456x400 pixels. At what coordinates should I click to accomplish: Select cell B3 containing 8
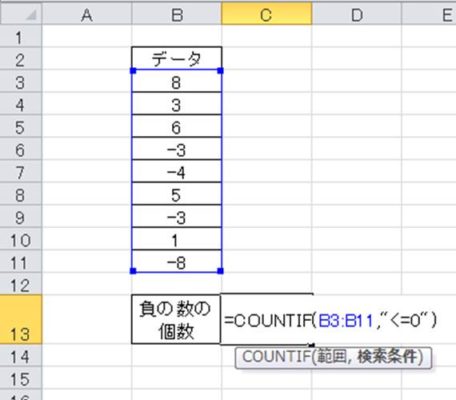point(177,81)
